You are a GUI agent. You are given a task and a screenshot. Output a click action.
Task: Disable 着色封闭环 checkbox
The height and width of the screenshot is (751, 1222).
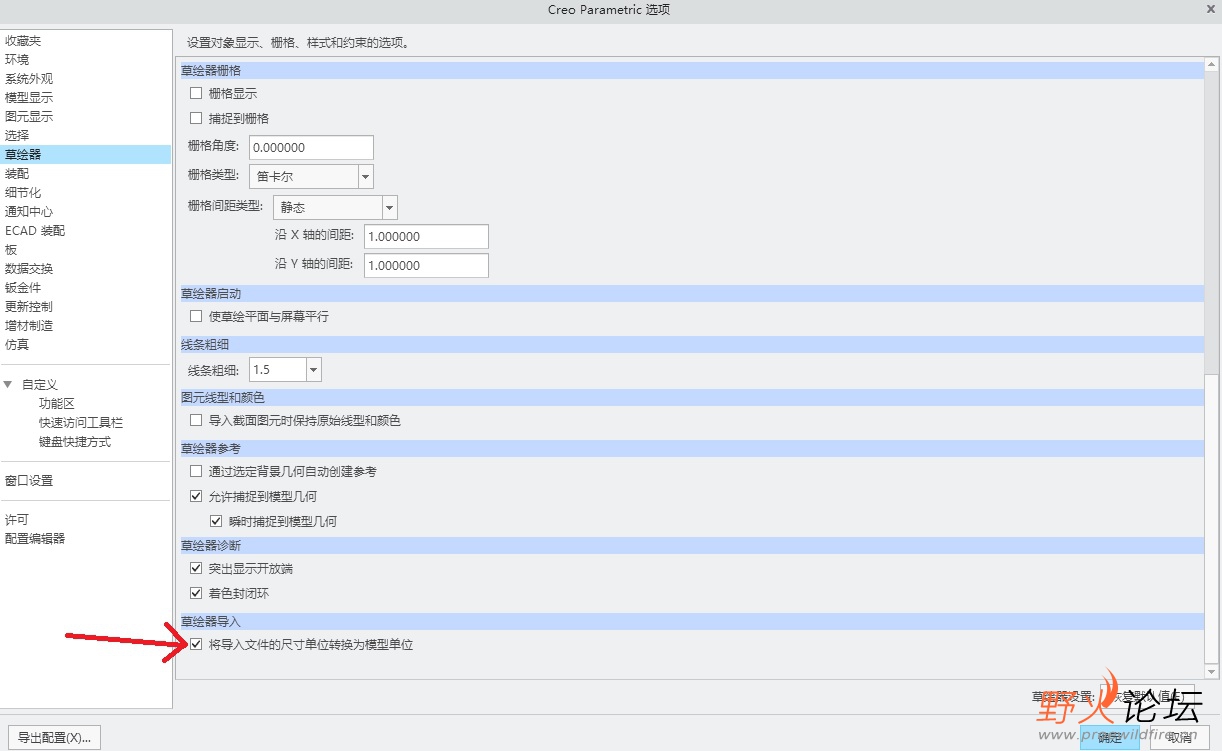(x=196, y=593)
